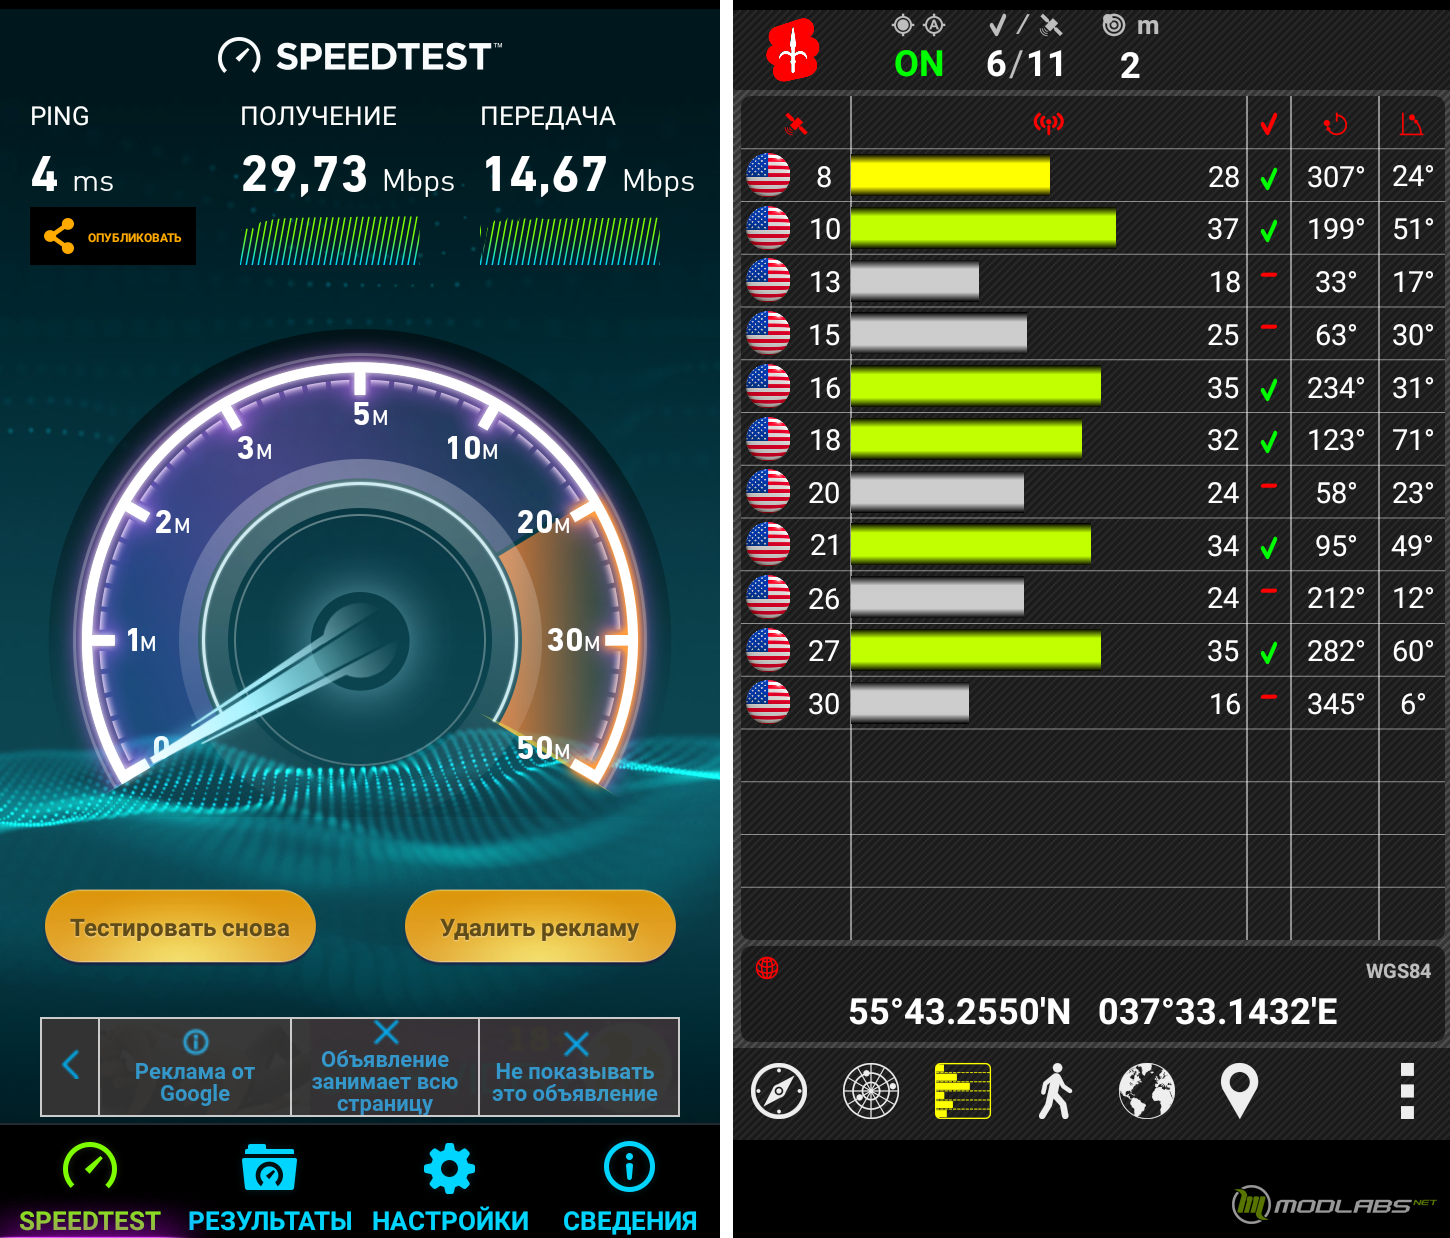Open the walking speed view

1055,1091
